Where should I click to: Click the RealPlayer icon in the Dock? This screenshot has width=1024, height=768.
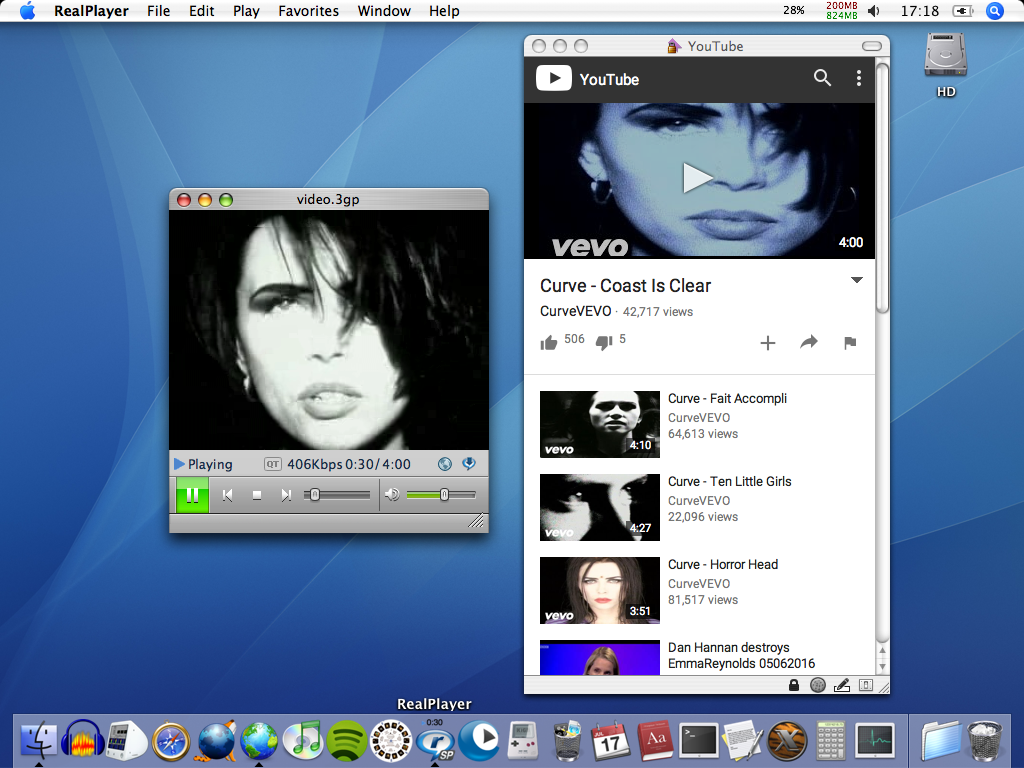click(x=436, y=742)
